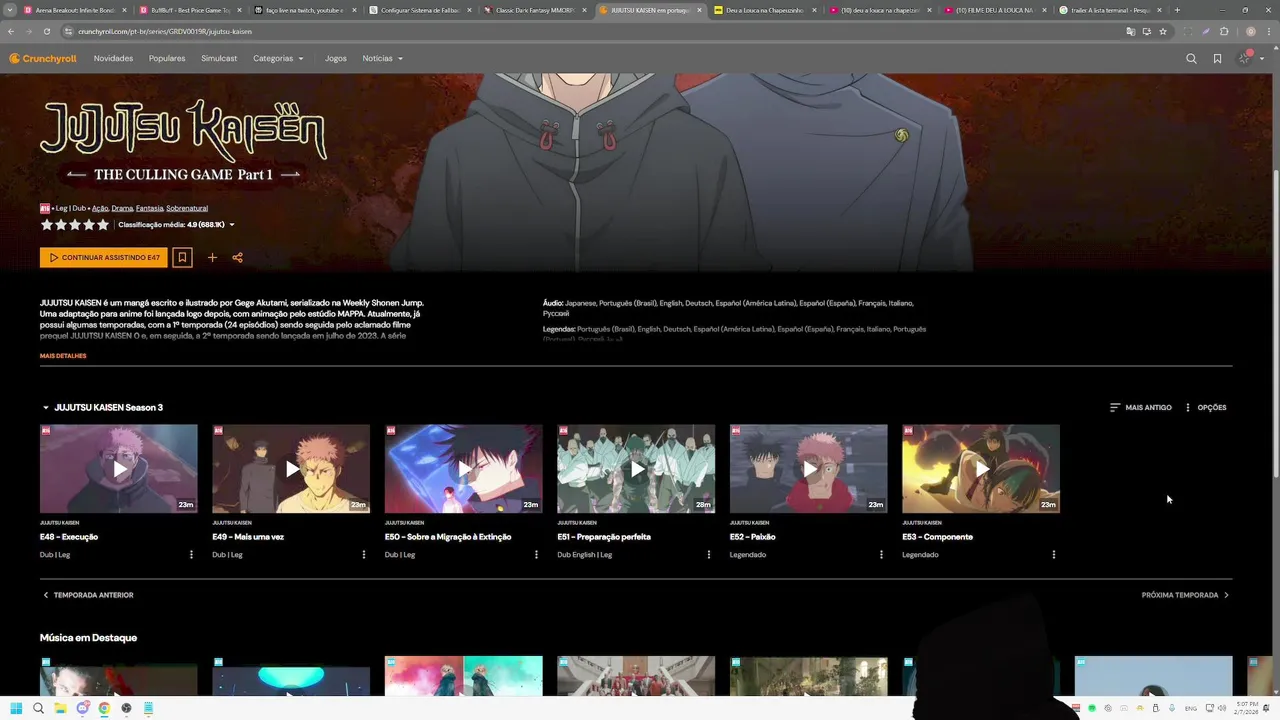Click the plus add-to-list icon
This screenshot has width=1280, height=720.
(x=212, y=258)
